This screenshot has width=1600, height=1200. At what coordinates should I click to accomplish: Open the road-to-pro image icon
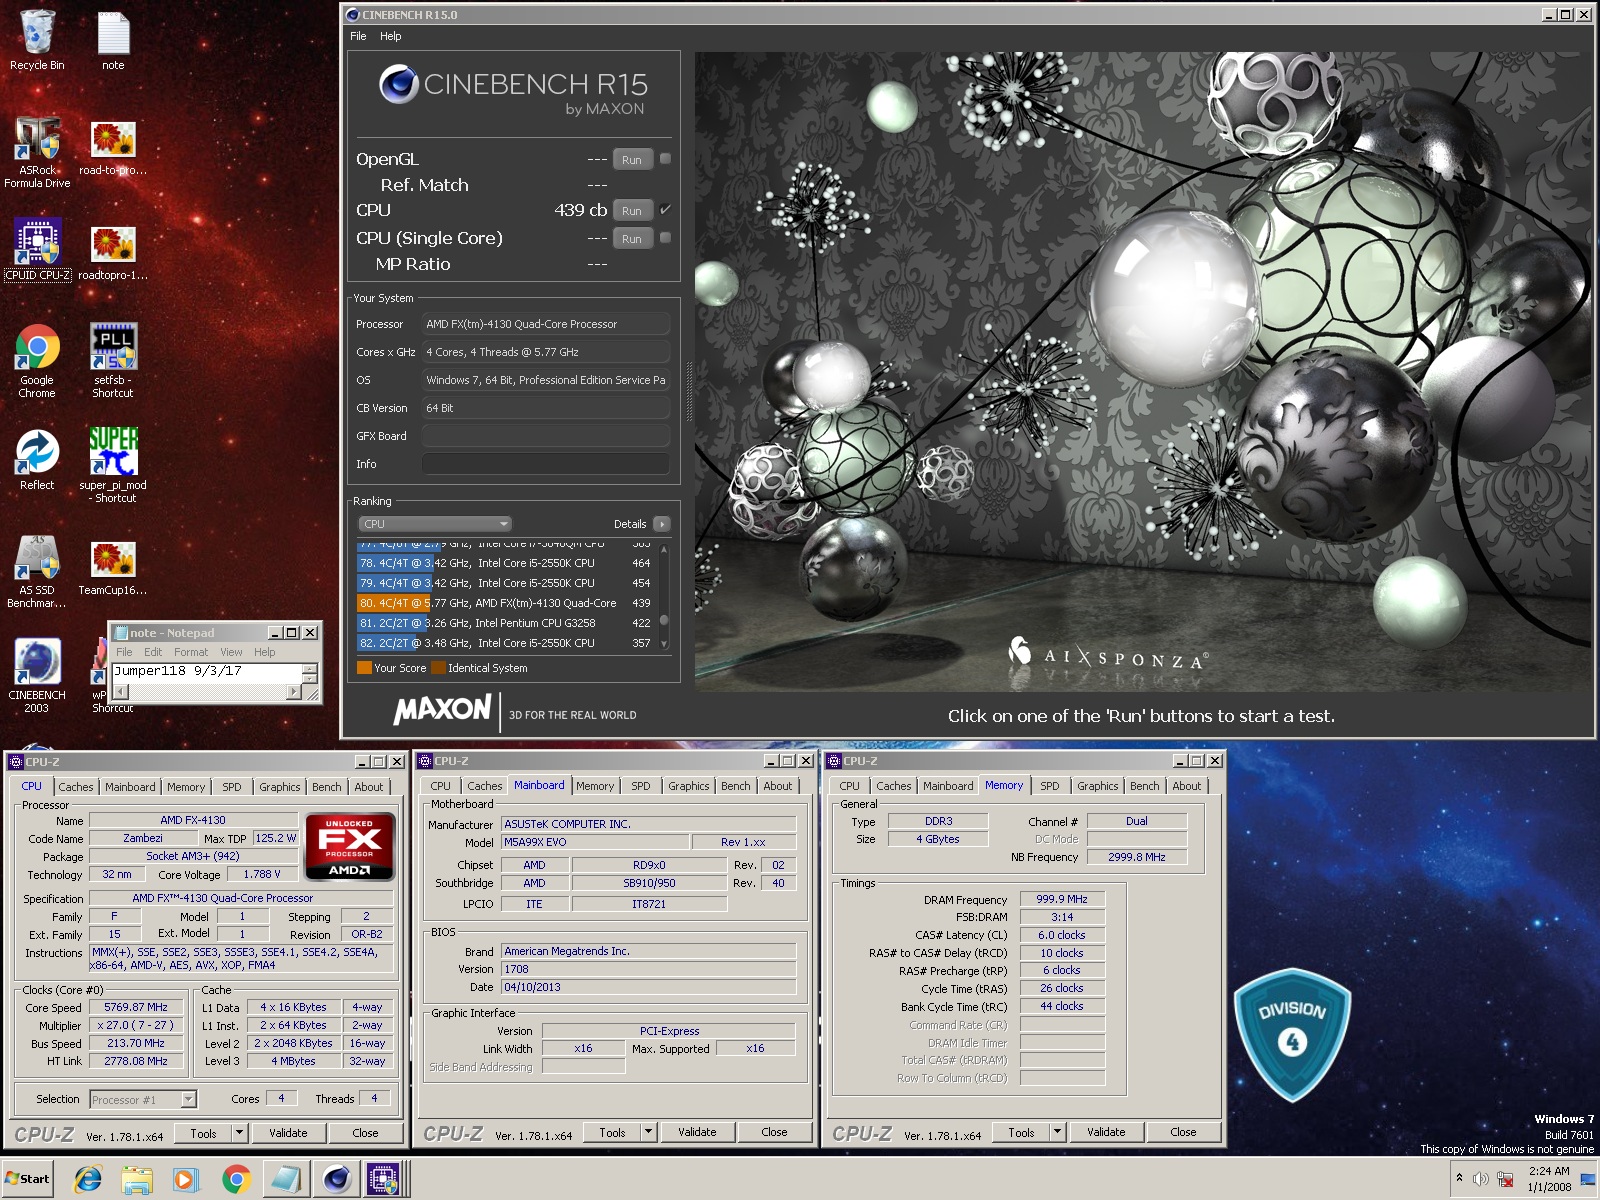113,146
